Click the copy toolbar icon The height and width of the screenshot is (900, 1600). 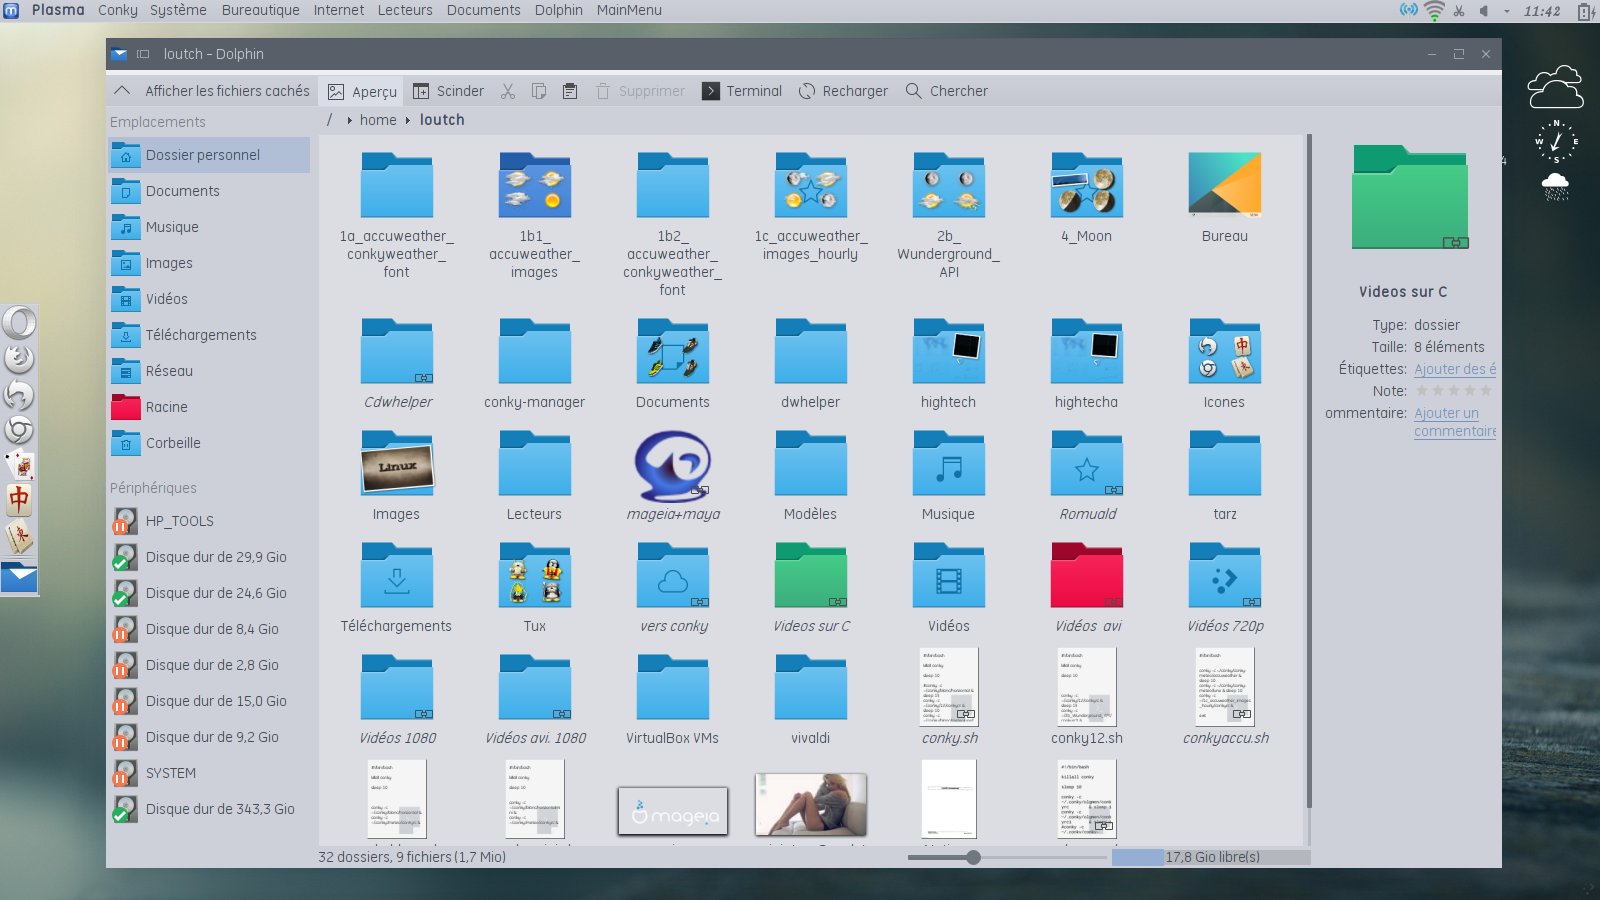[x=539, y=91]
